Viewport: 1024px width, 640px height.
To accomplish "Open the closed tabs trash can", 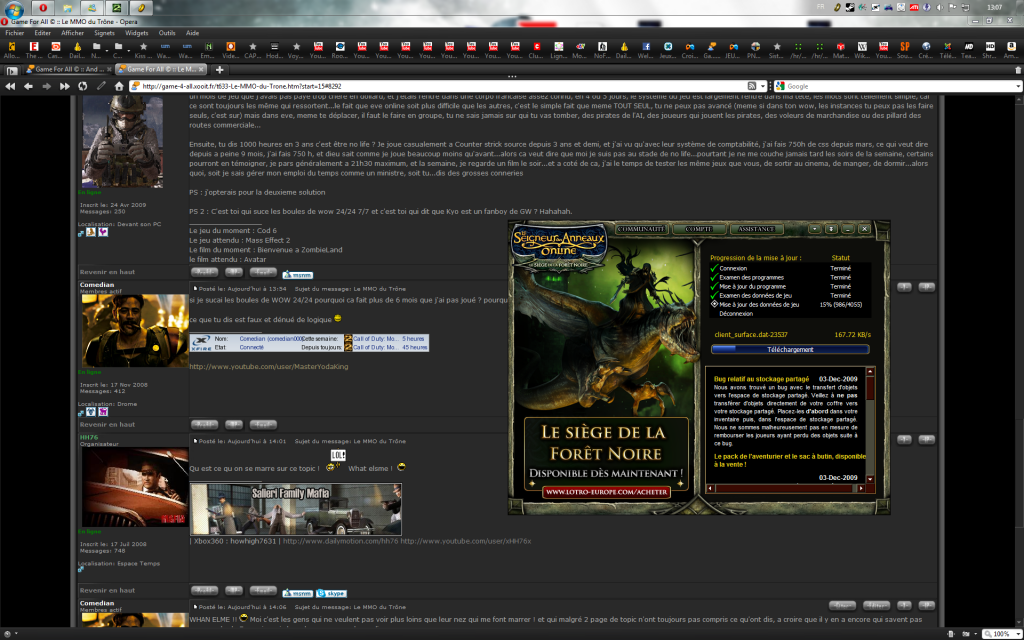I will tap(1017, 69).
